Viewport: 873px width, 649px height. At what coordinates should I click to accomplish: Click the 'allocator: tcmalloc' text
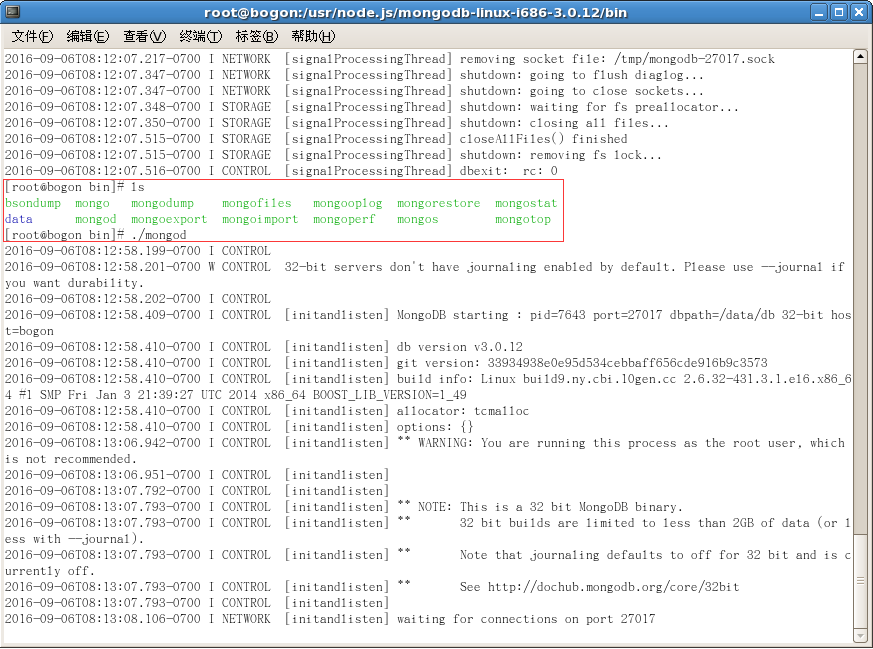(463, 411)
